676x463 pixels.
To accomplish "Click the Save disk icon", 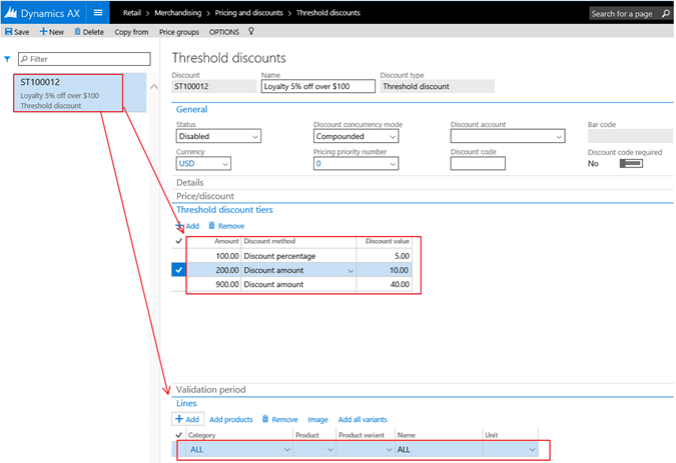I will pyautogui.click(x=8, y=32).
